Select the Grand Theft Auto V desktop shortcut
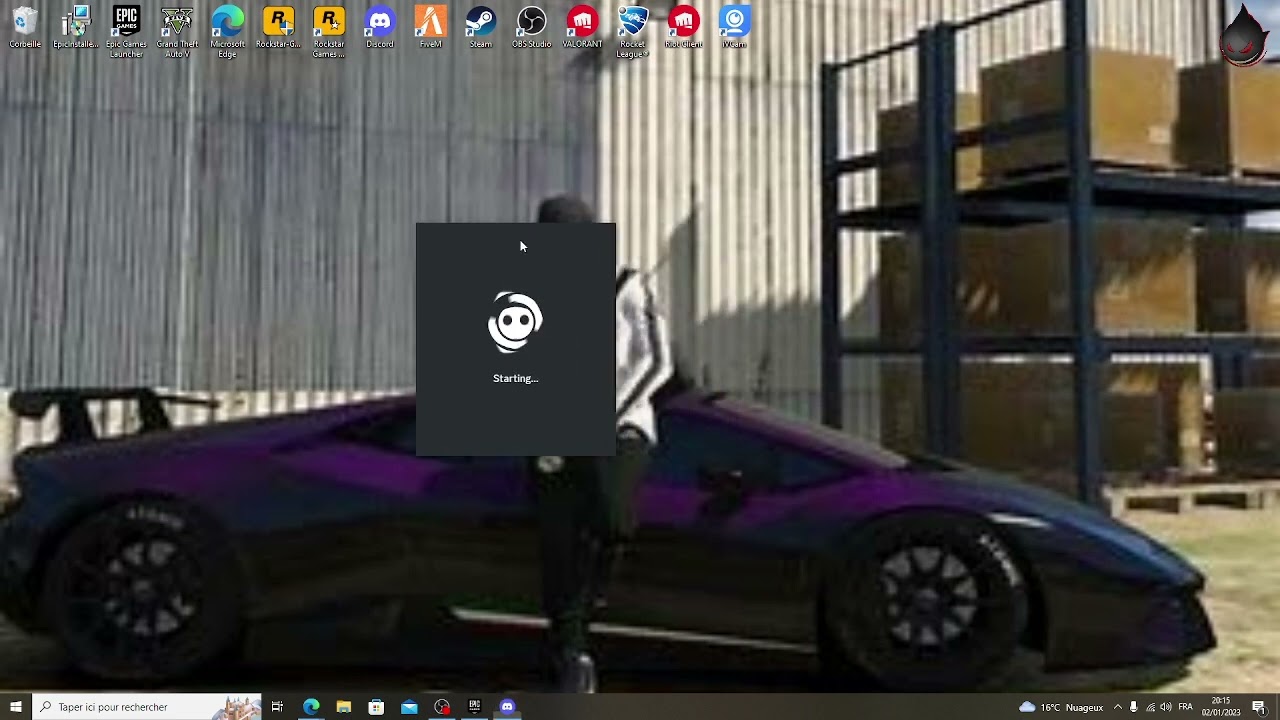The height and width of the screenshot is (720, 1280). pyautogui.click(x=177, y=32)
